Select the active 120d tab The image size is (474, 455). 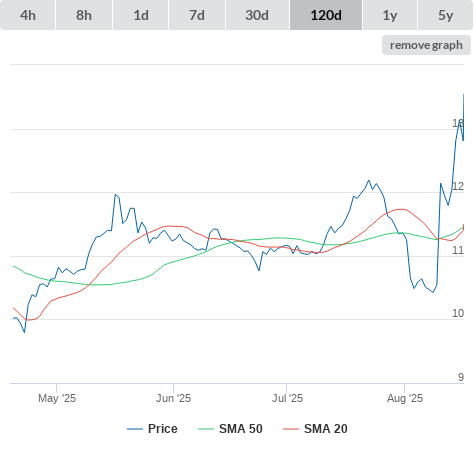[326, 15]
